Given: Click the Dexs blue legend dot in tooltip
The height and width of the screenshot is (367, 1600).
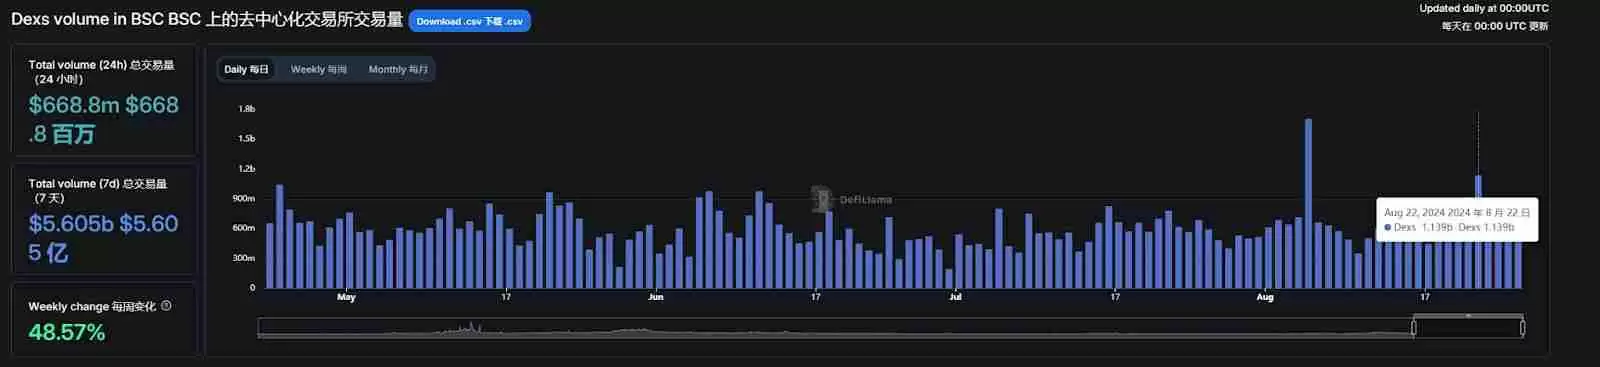Looking at the screenshot, I should [1388, 228].
